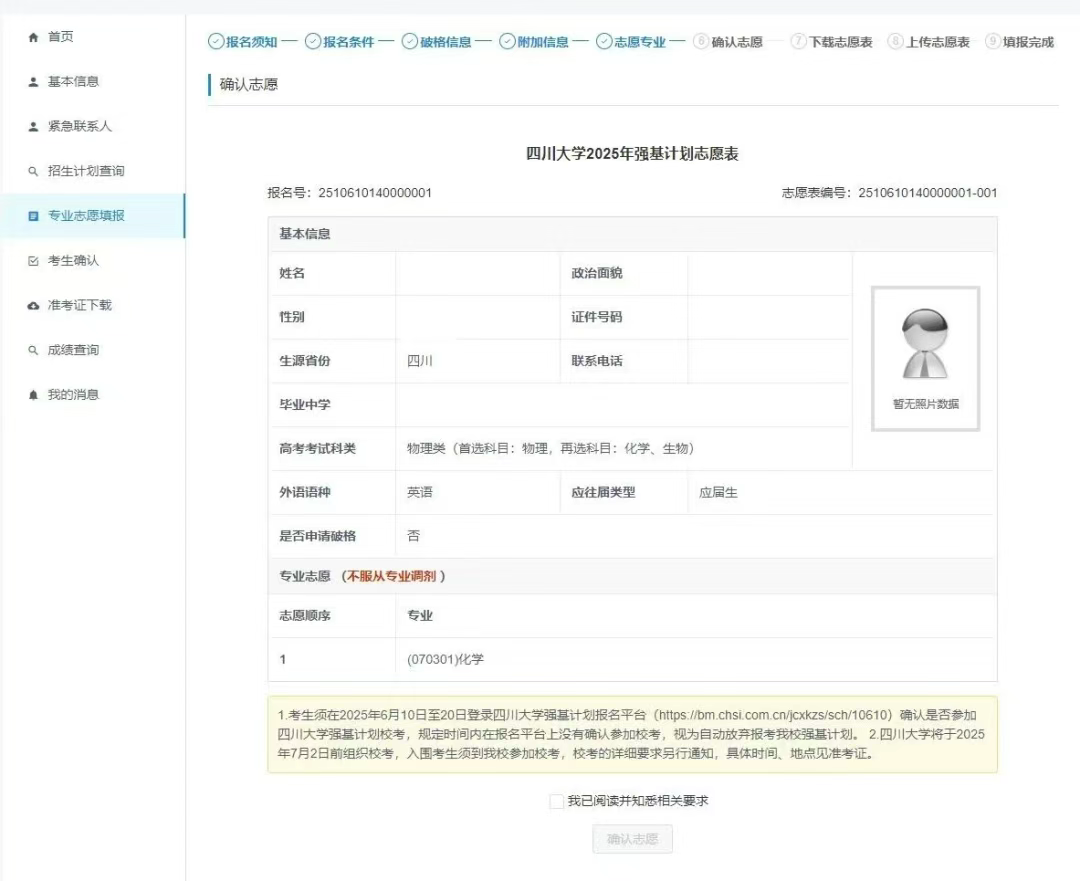Click the 确认志愿 submit button
Image resolution: width=1080 pixels, height=881 pixels.
pos(632,839)
